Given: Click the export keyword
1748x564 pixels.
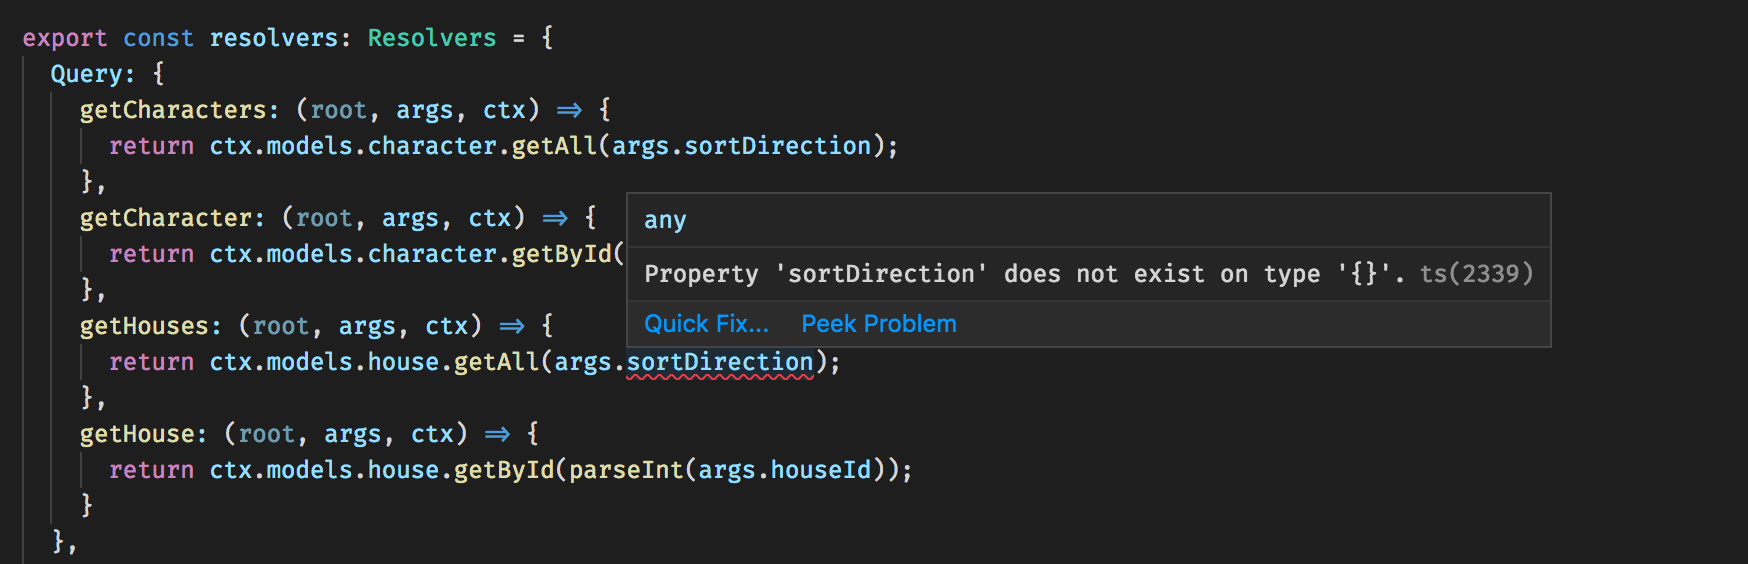Looking at the screenshot, I should [65, 38].
